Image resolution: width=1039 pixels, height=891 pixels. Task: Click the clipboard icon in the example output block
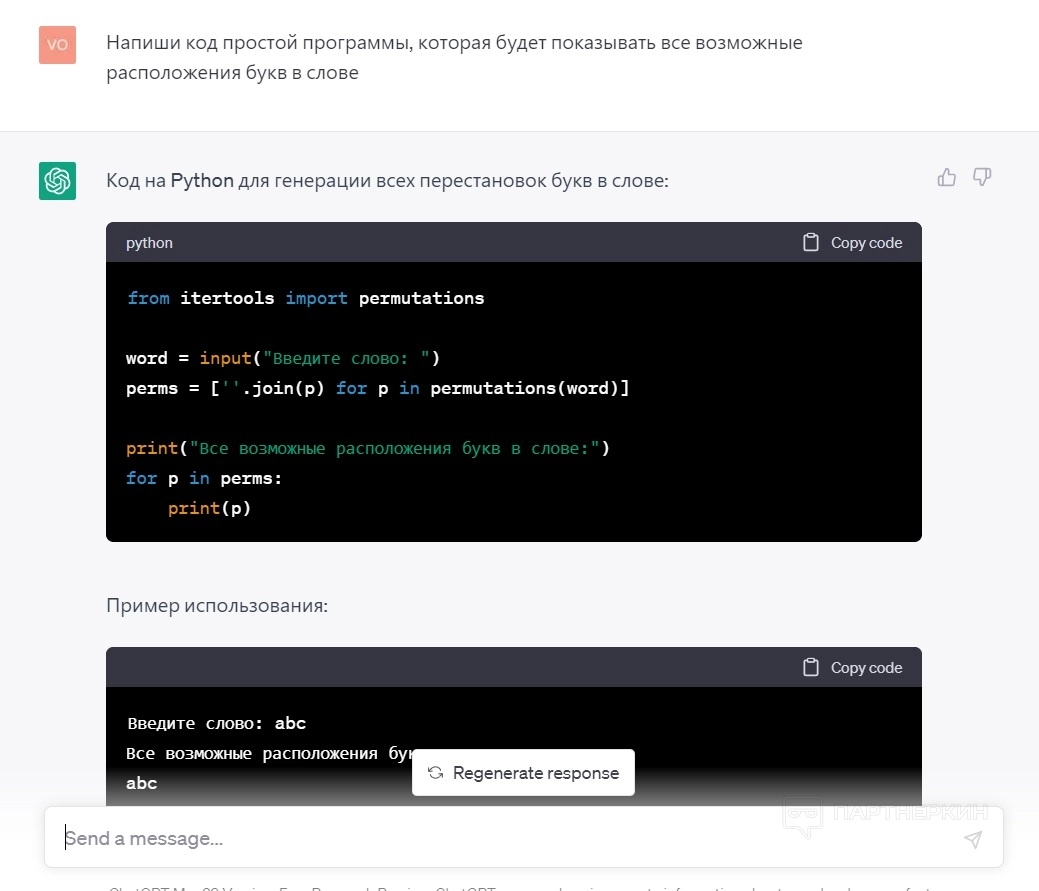[811, 668]
